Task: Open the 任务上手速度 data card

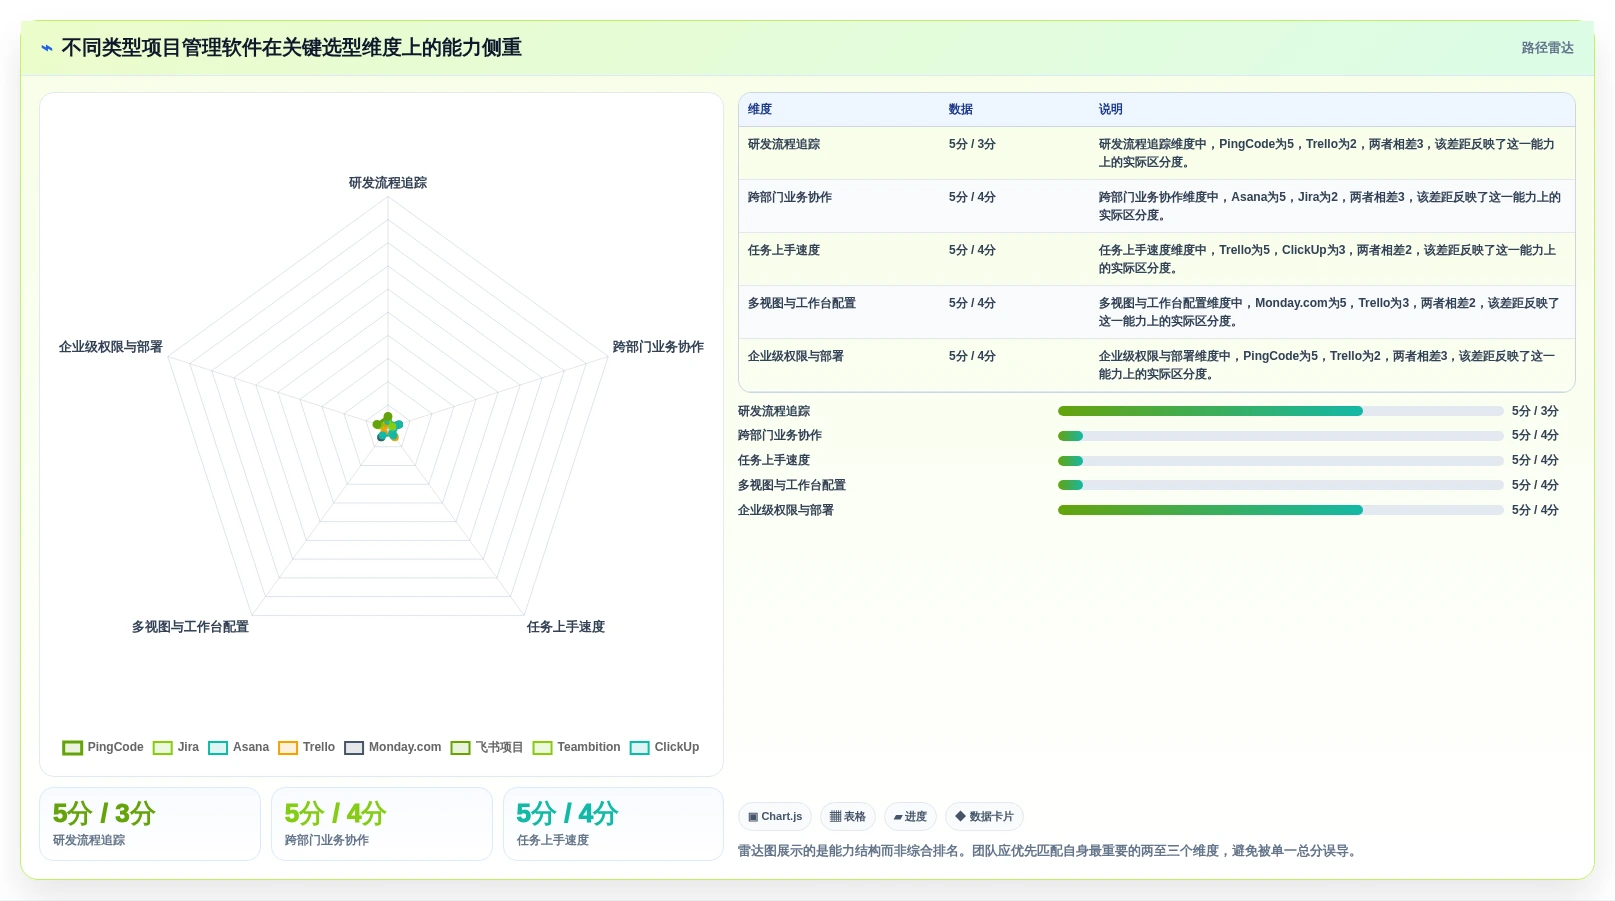Action: [613, 824]
